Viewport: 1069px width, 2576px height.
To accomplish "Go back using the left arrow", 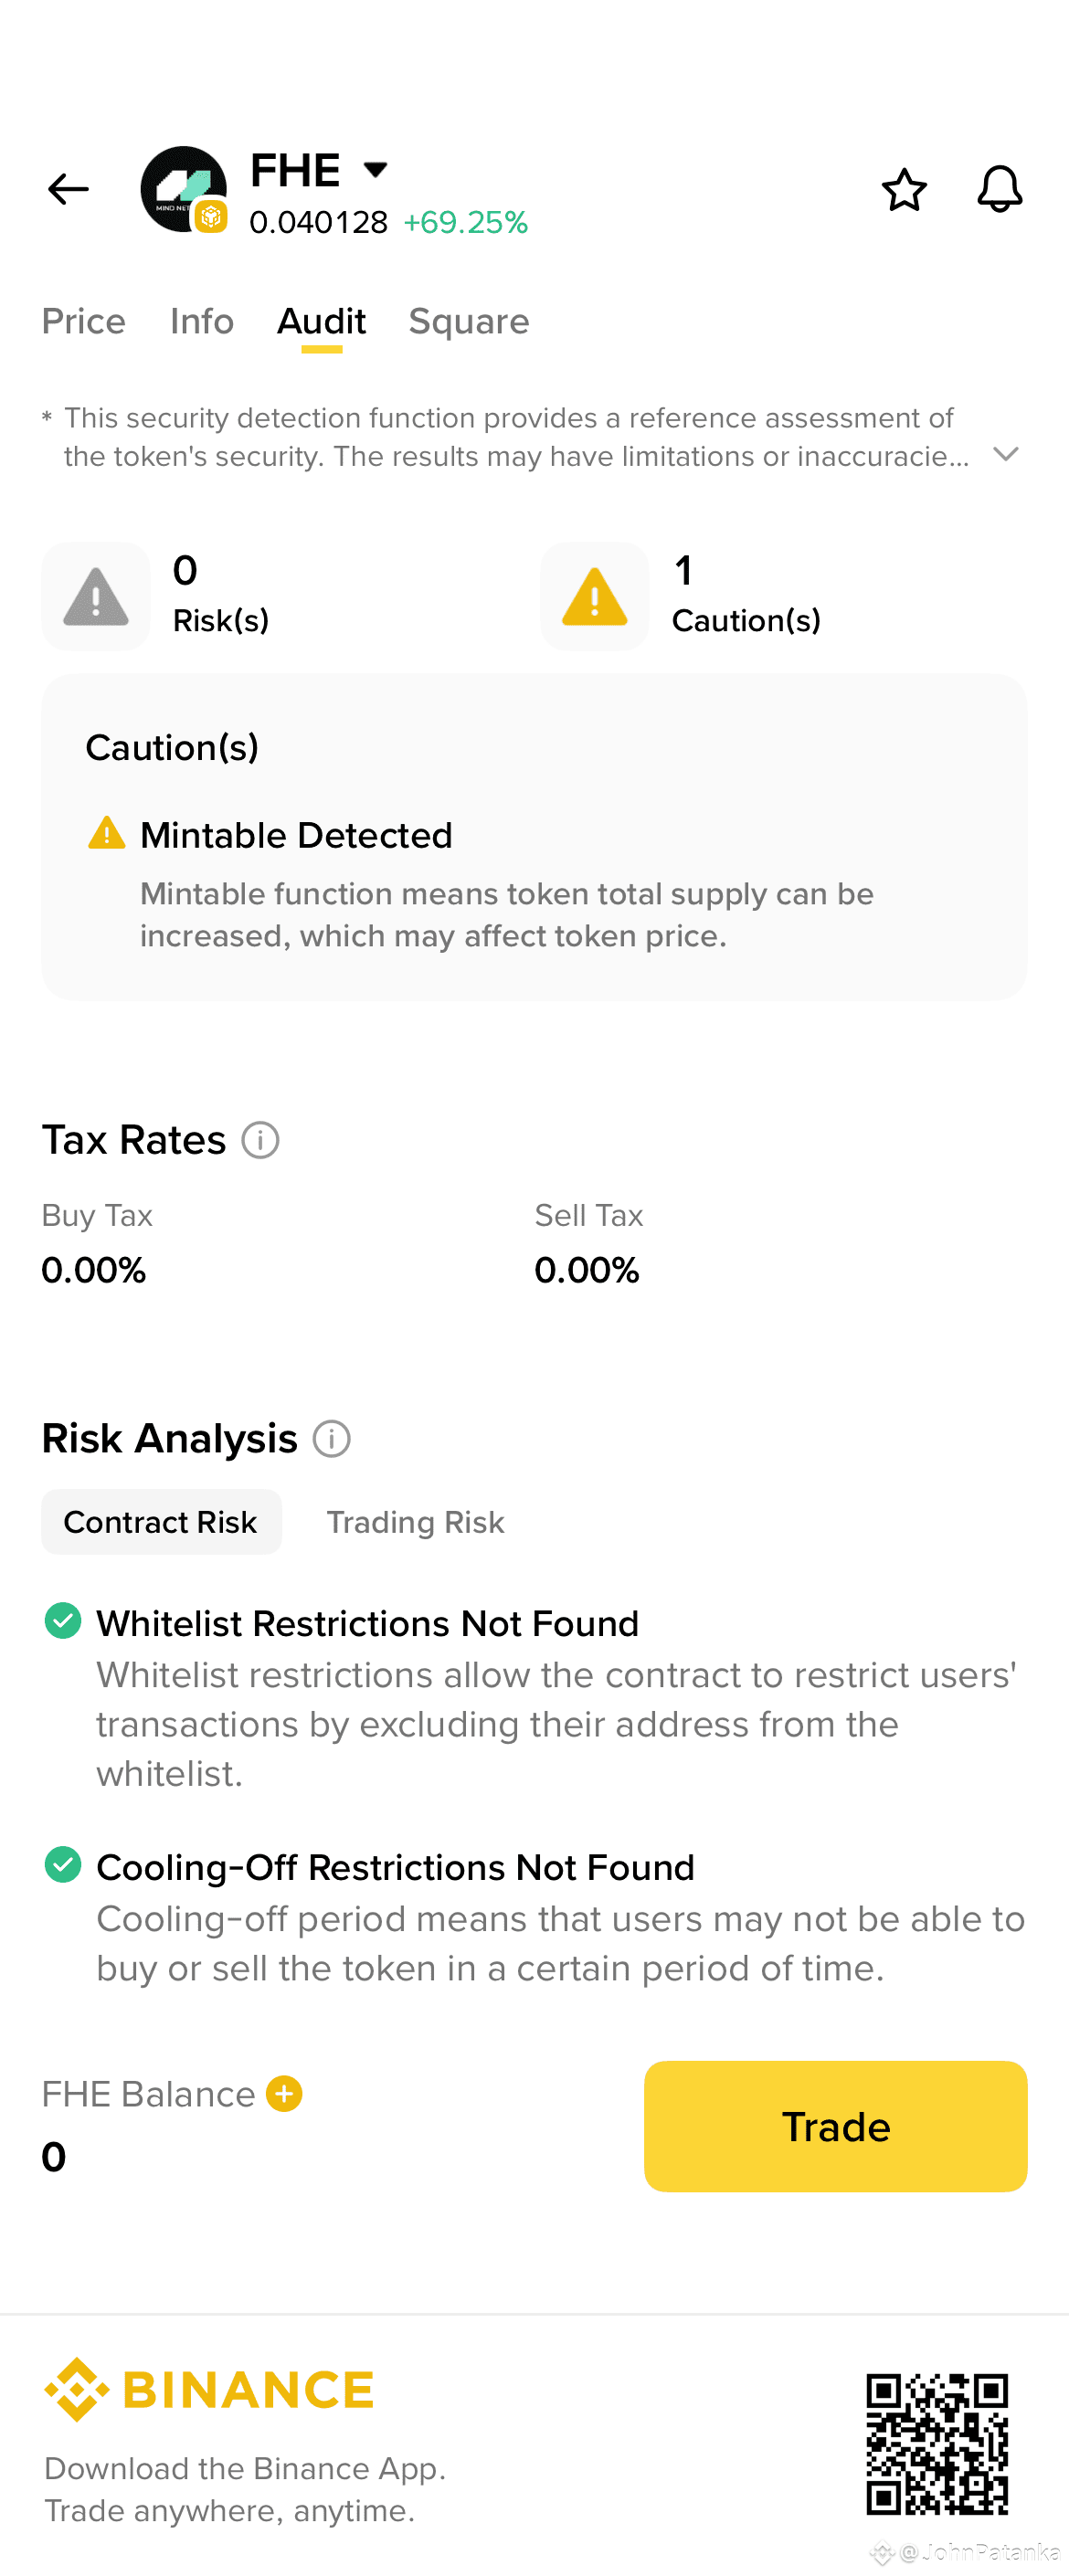I will 68,189.
